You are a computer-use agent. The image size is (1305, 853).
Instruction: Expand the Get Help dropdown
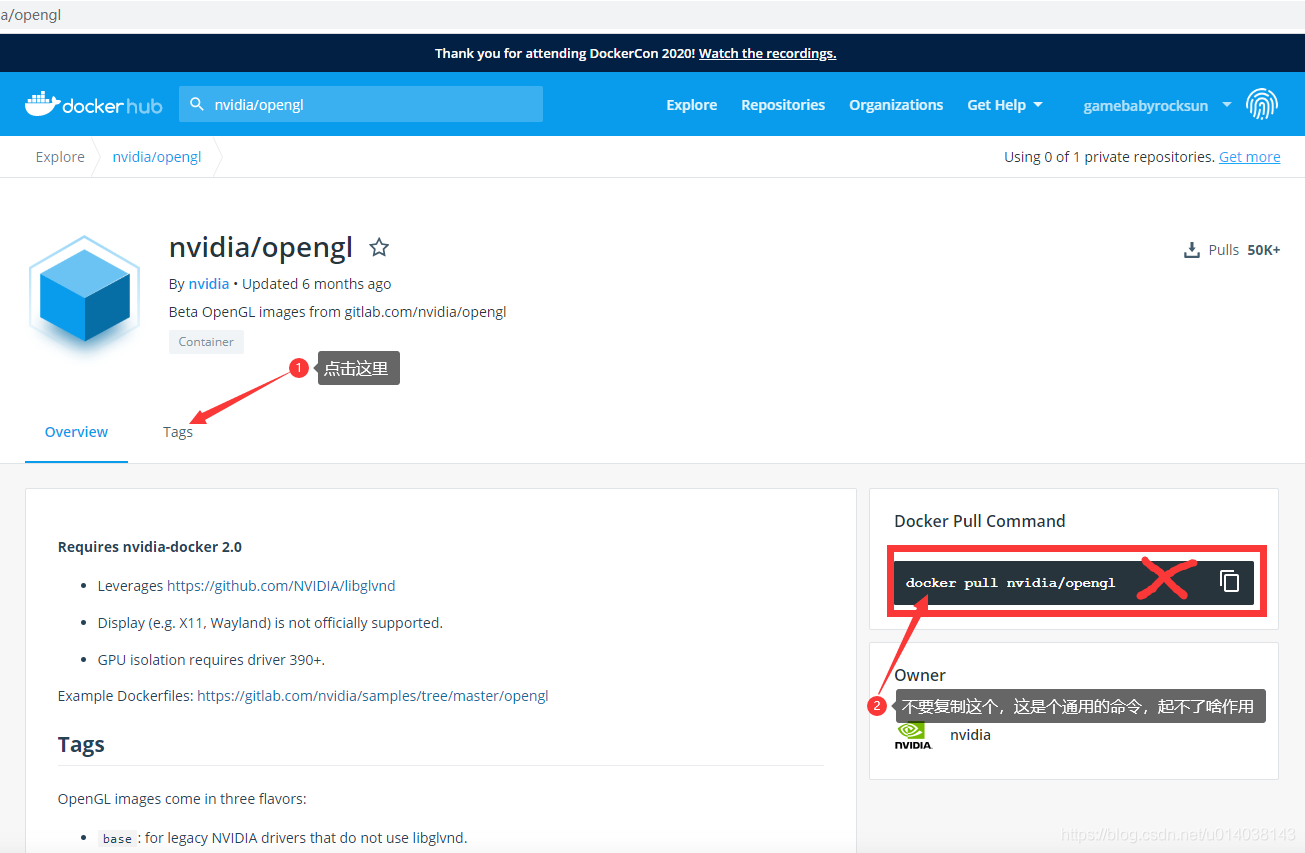[x=1004, y=105]
